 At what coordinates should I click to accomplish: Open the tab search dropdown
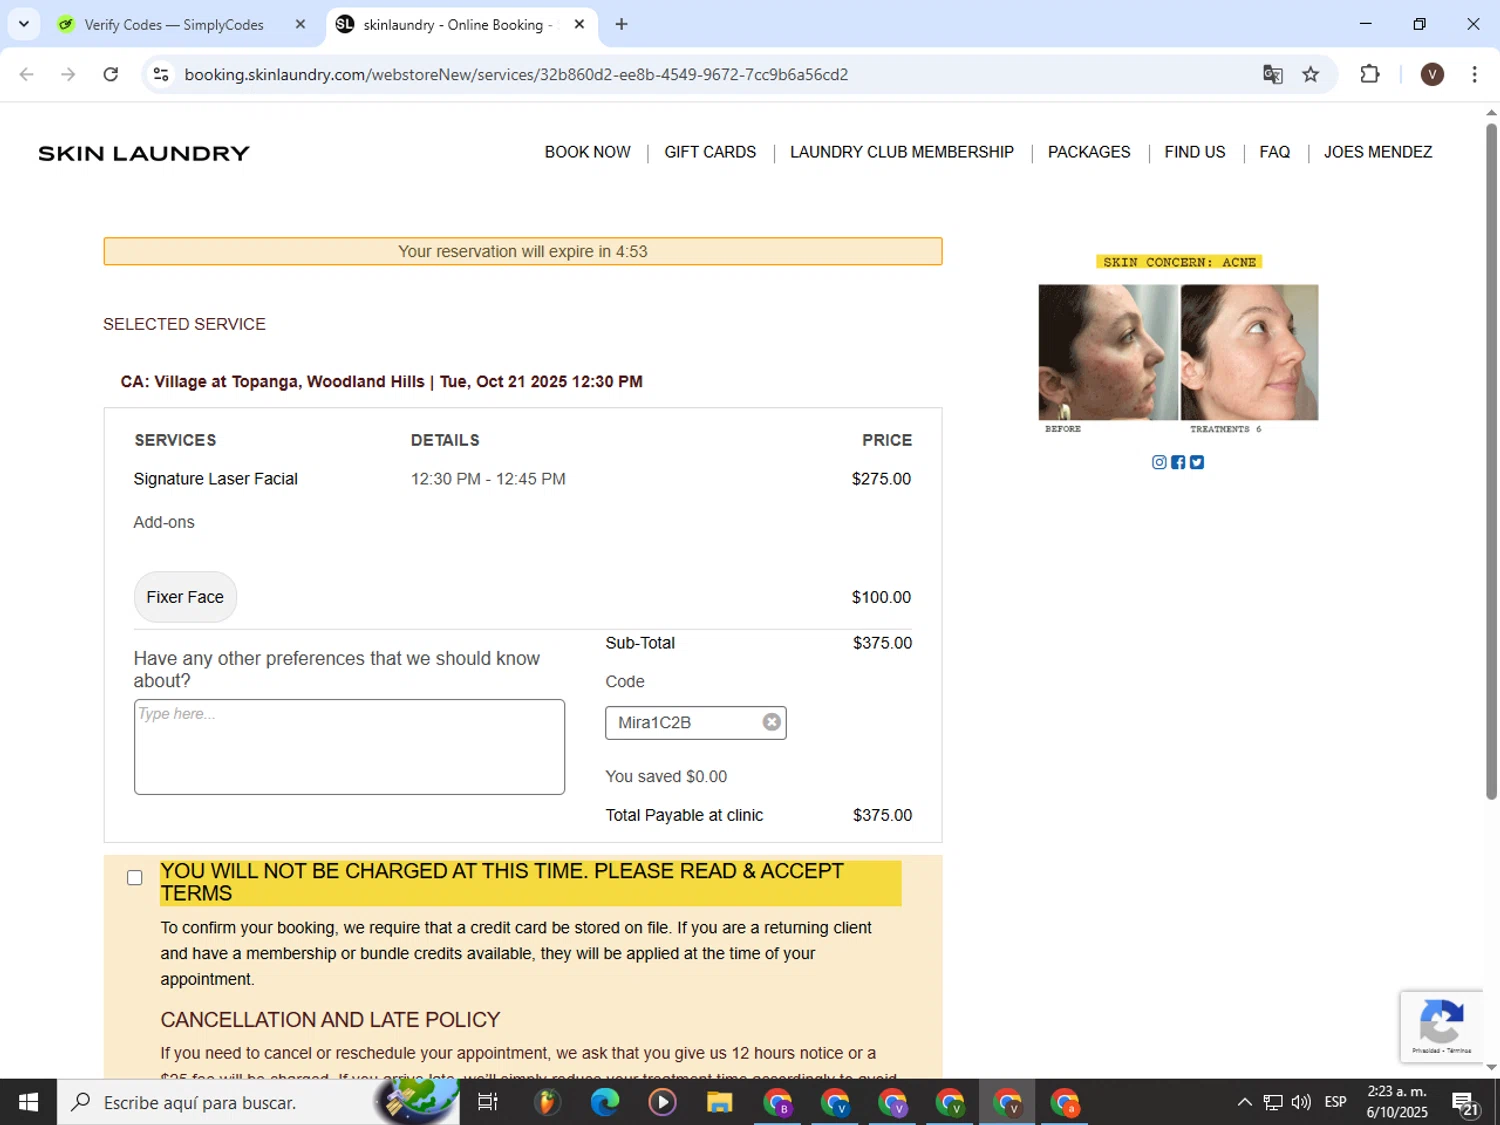(23, 24)
